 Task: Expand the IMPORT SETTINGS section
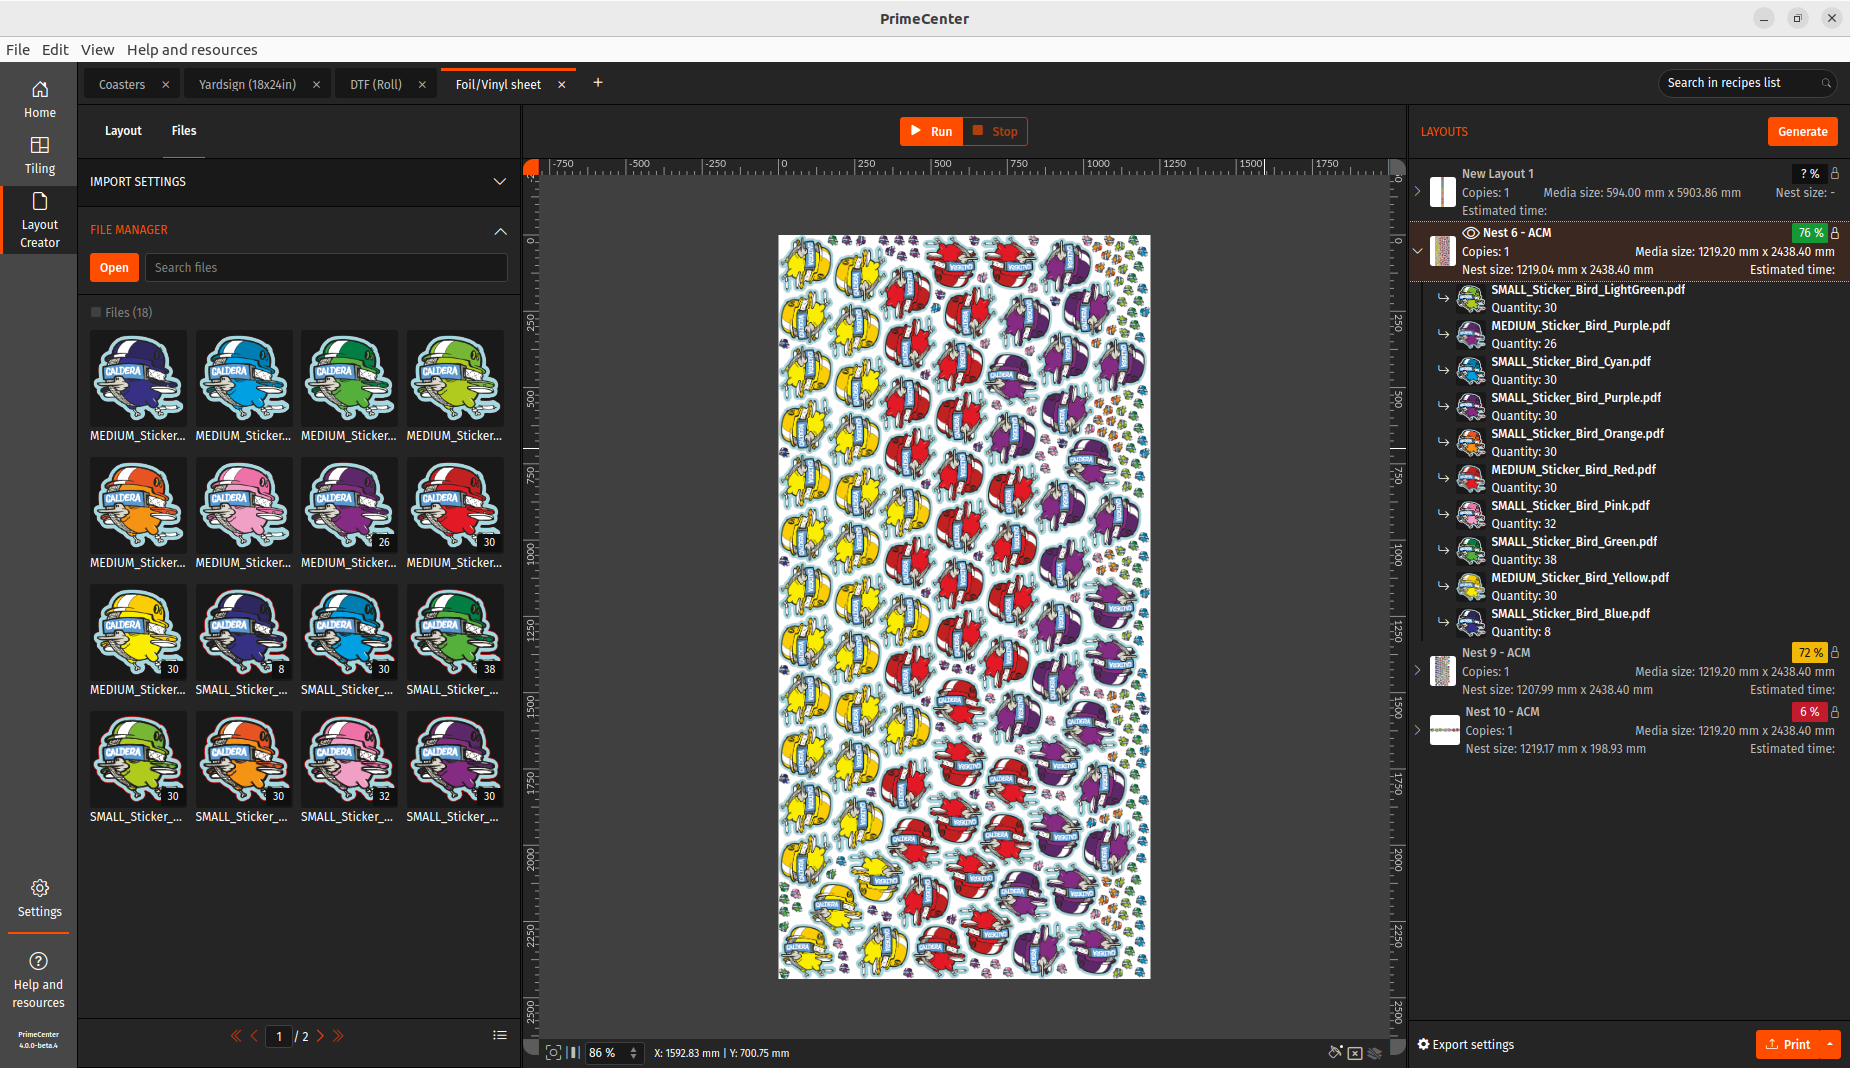pos(499,182)
